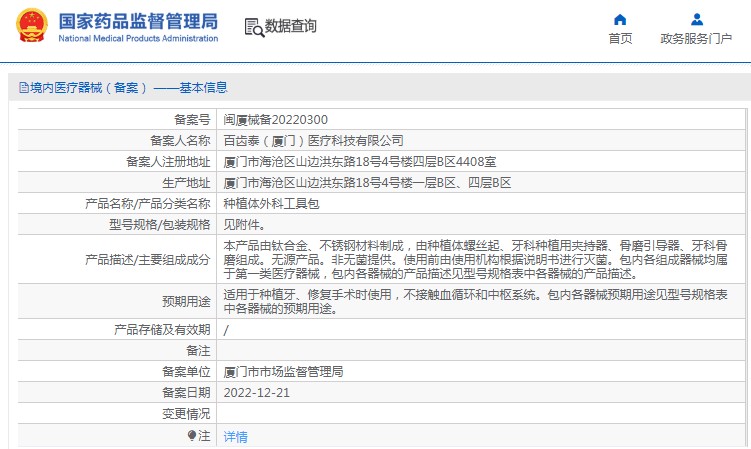751x449 pixels.
Task: Click the 备案日期 label
Action: tap(186, 393)
